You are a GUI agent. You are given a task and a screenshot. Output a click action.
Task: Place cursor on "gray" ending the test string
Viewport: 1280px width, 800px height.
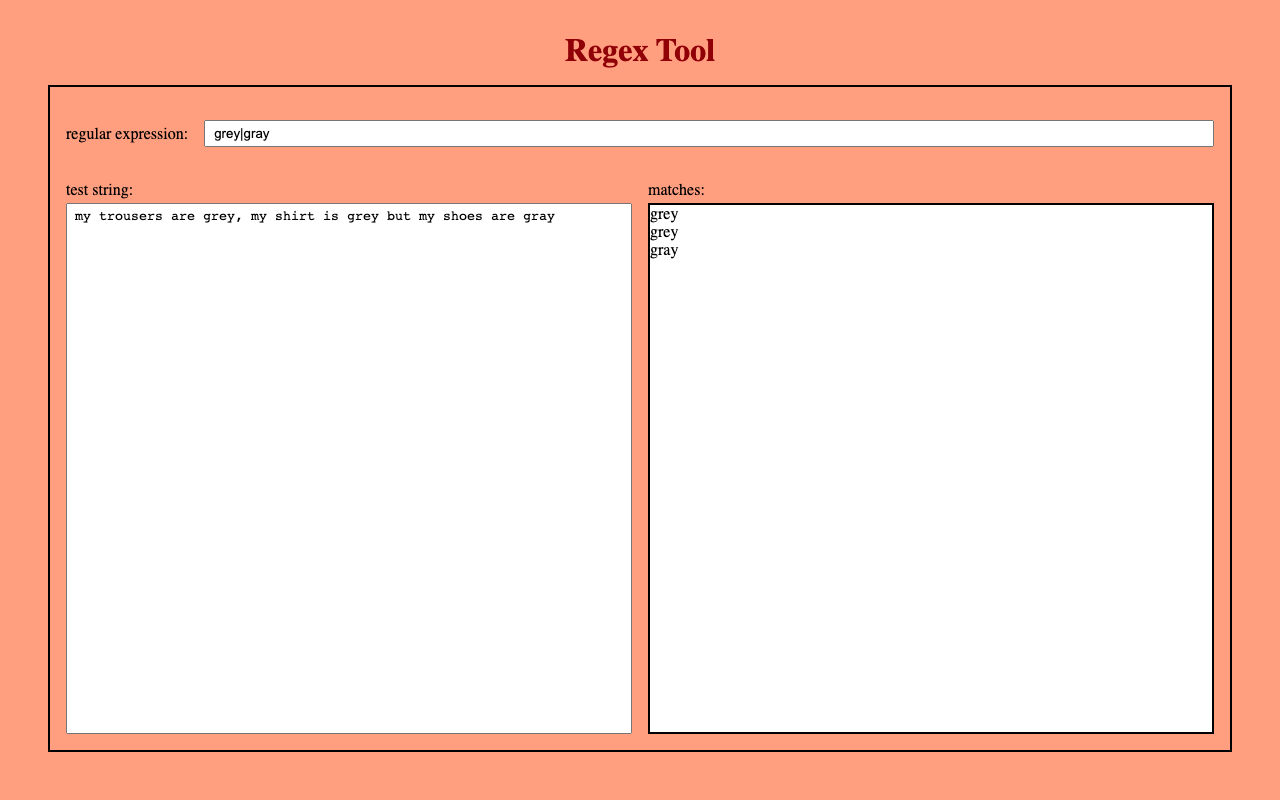pos(539,216)
